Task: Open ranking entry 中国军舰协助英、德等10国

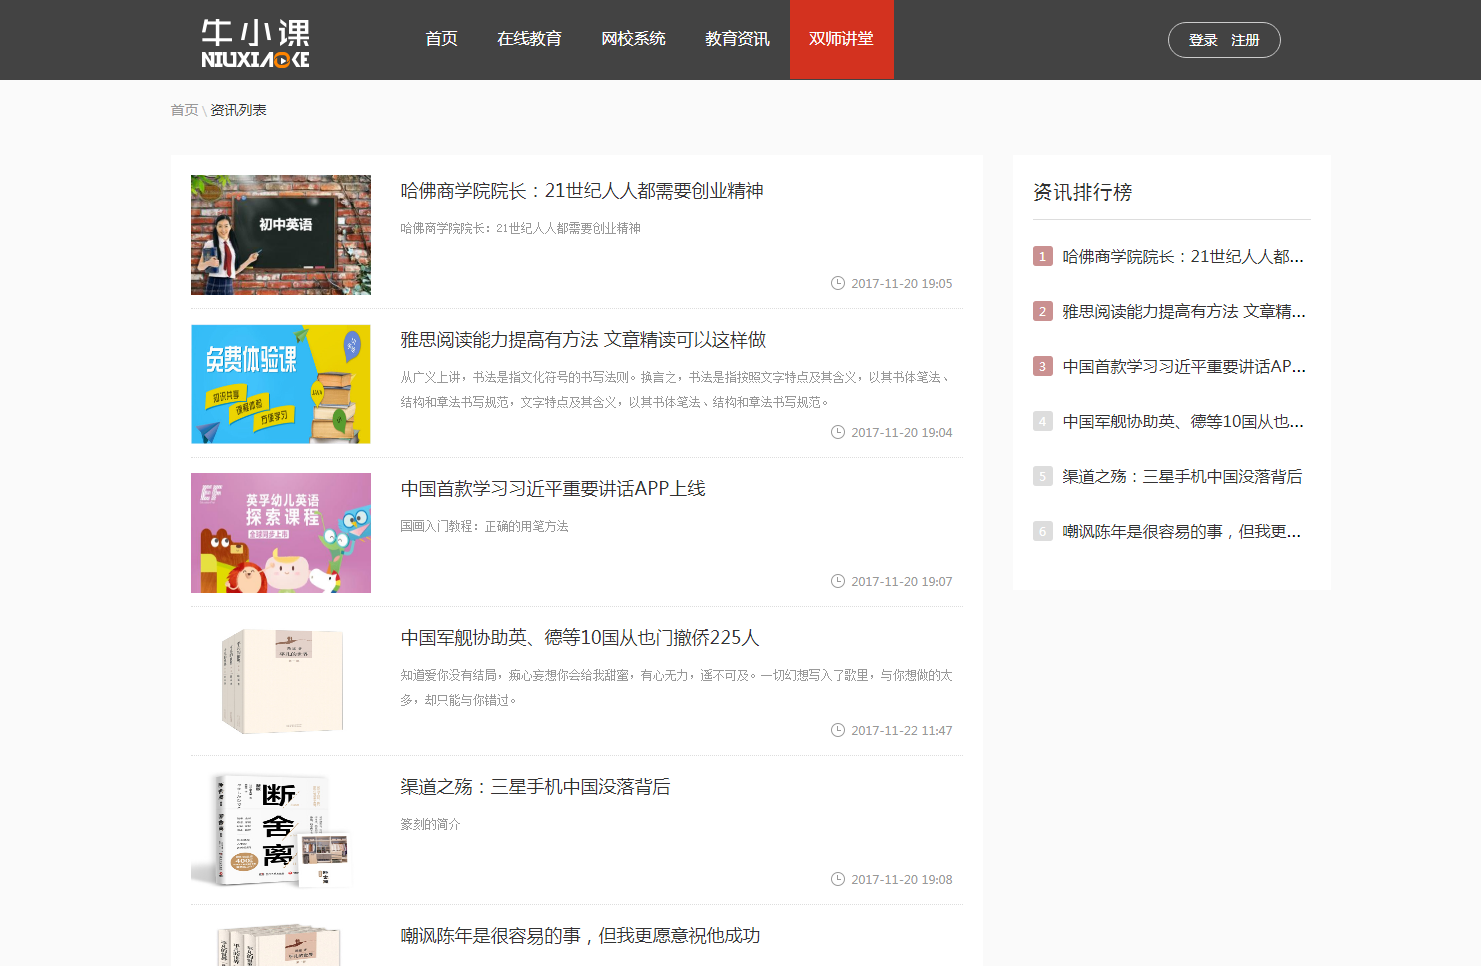Action: (x=1182, y=421)
